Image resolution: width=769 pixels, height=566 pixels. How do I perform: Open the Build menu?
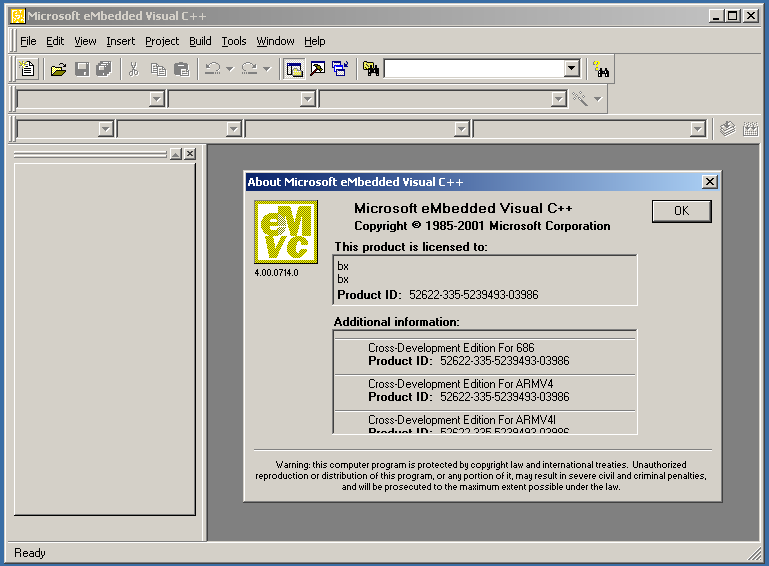(x=200, y=41)
